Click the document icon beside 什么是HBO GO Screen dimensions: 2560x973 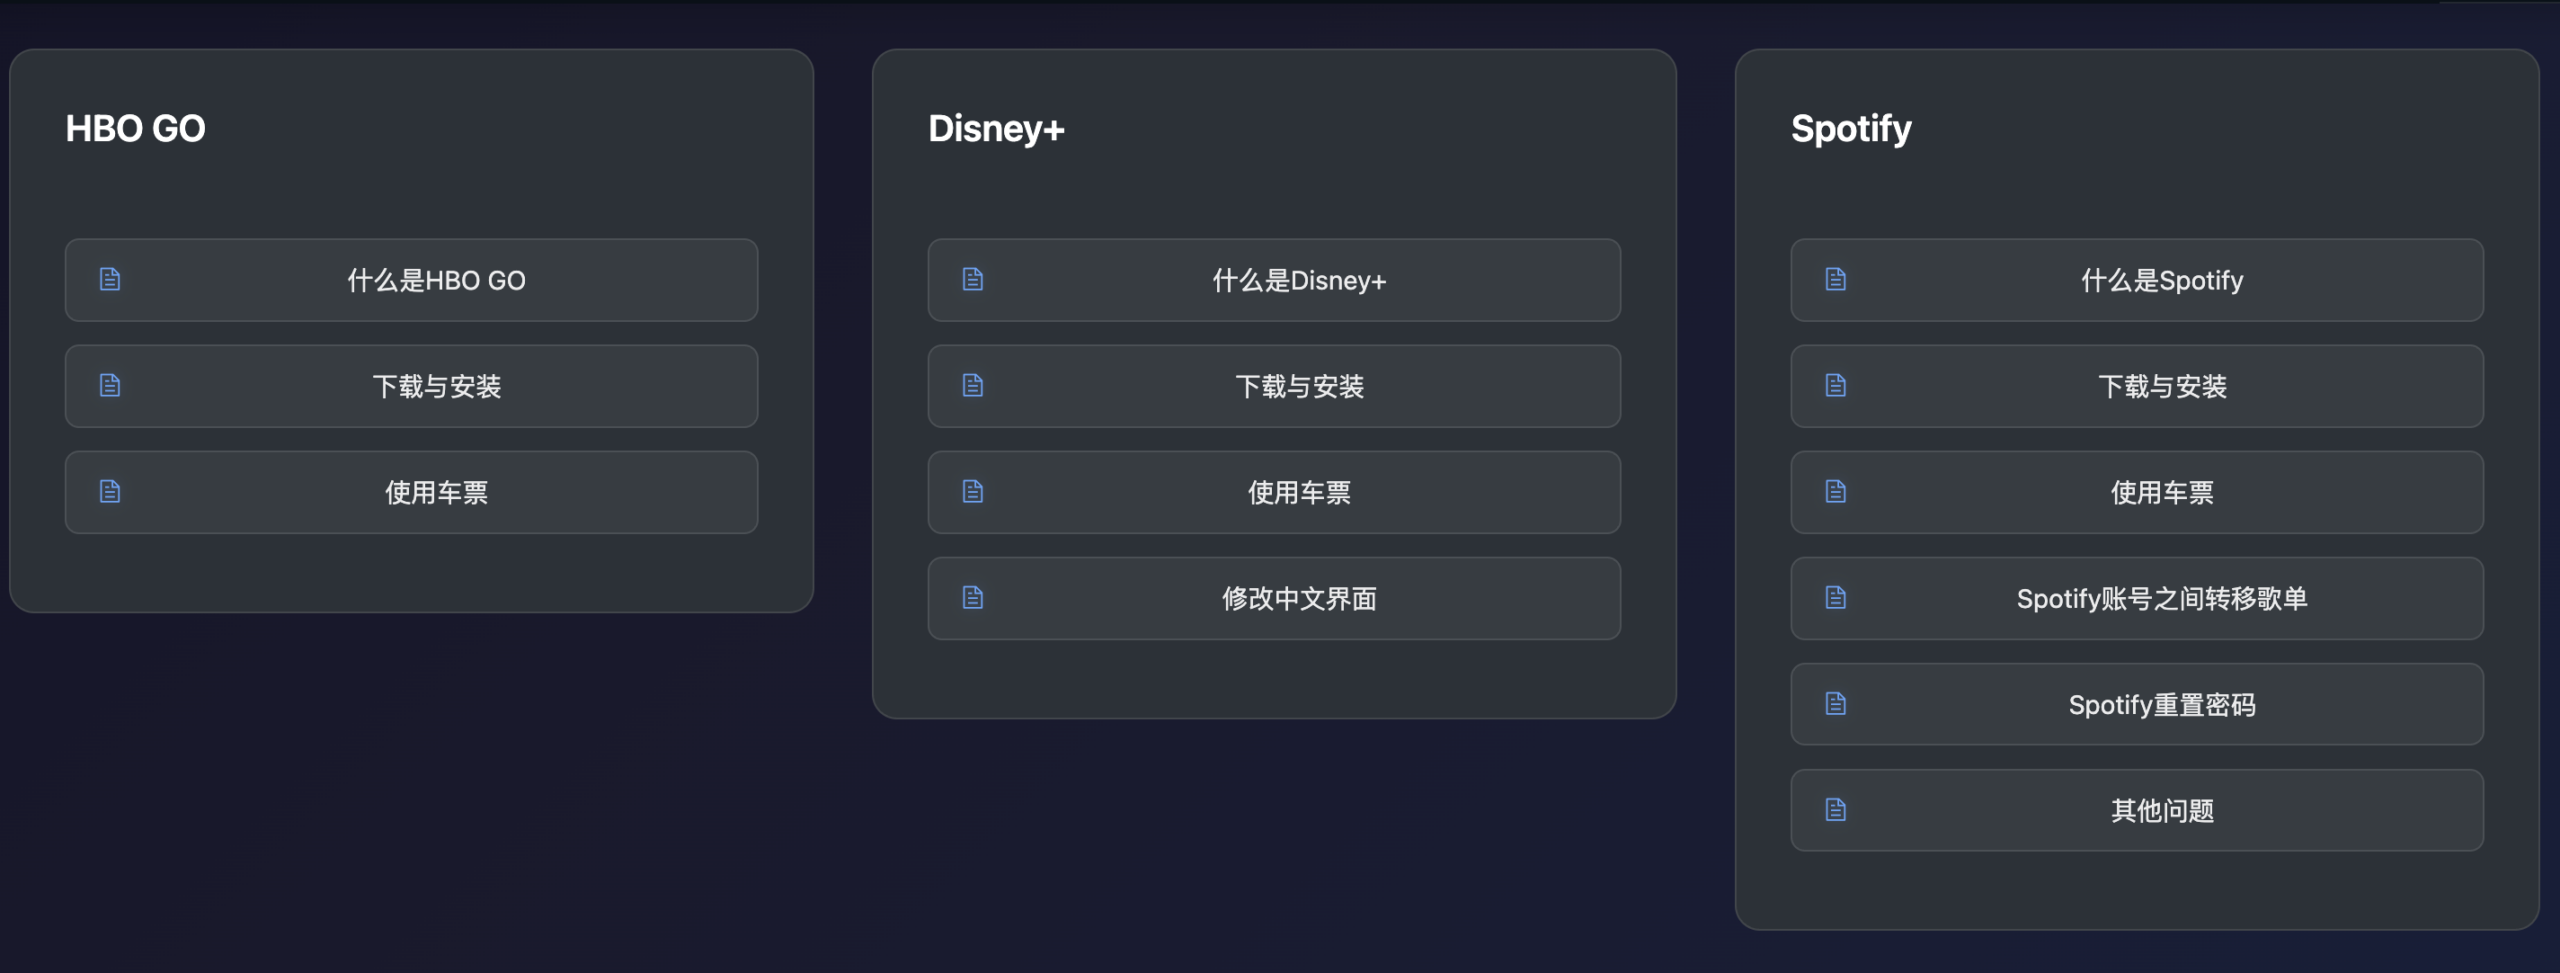110,281
